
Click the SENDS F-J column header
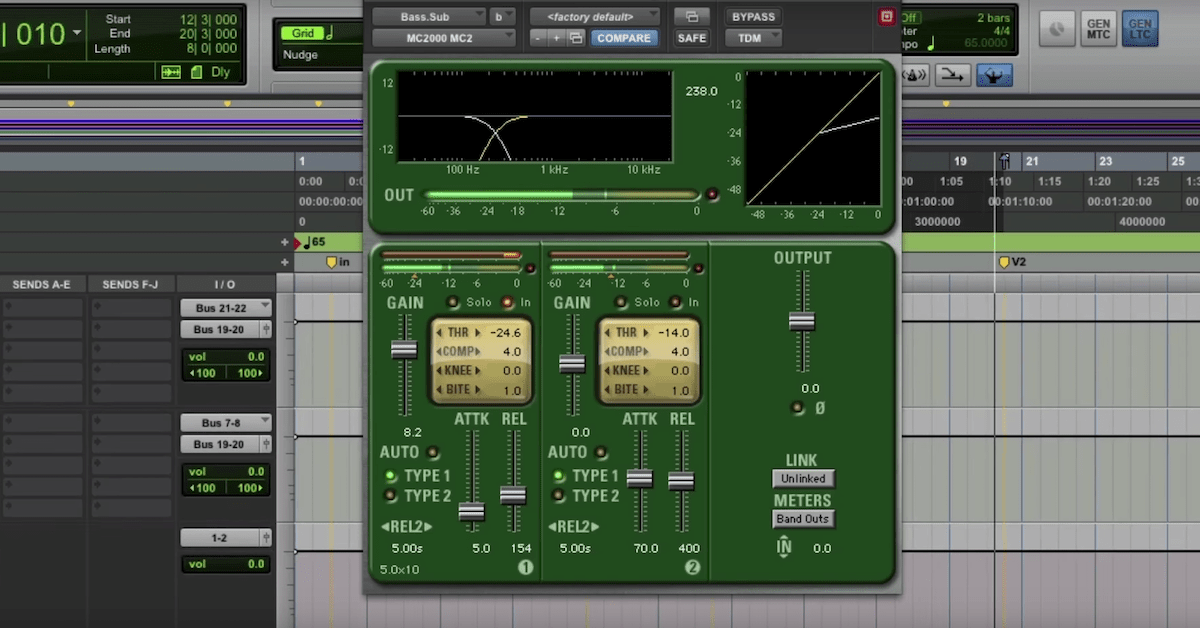click(131, 285)
